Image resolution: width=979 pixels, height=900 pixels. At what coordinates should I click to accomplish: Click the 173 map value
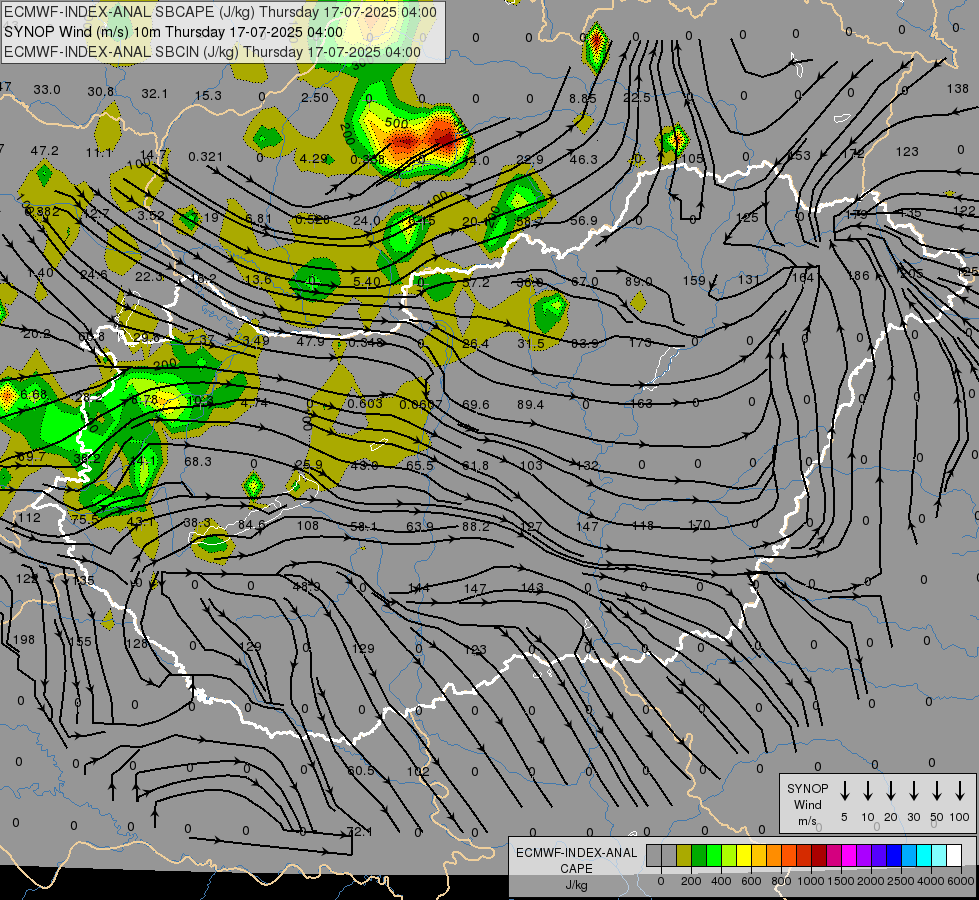tap(640, 342)
